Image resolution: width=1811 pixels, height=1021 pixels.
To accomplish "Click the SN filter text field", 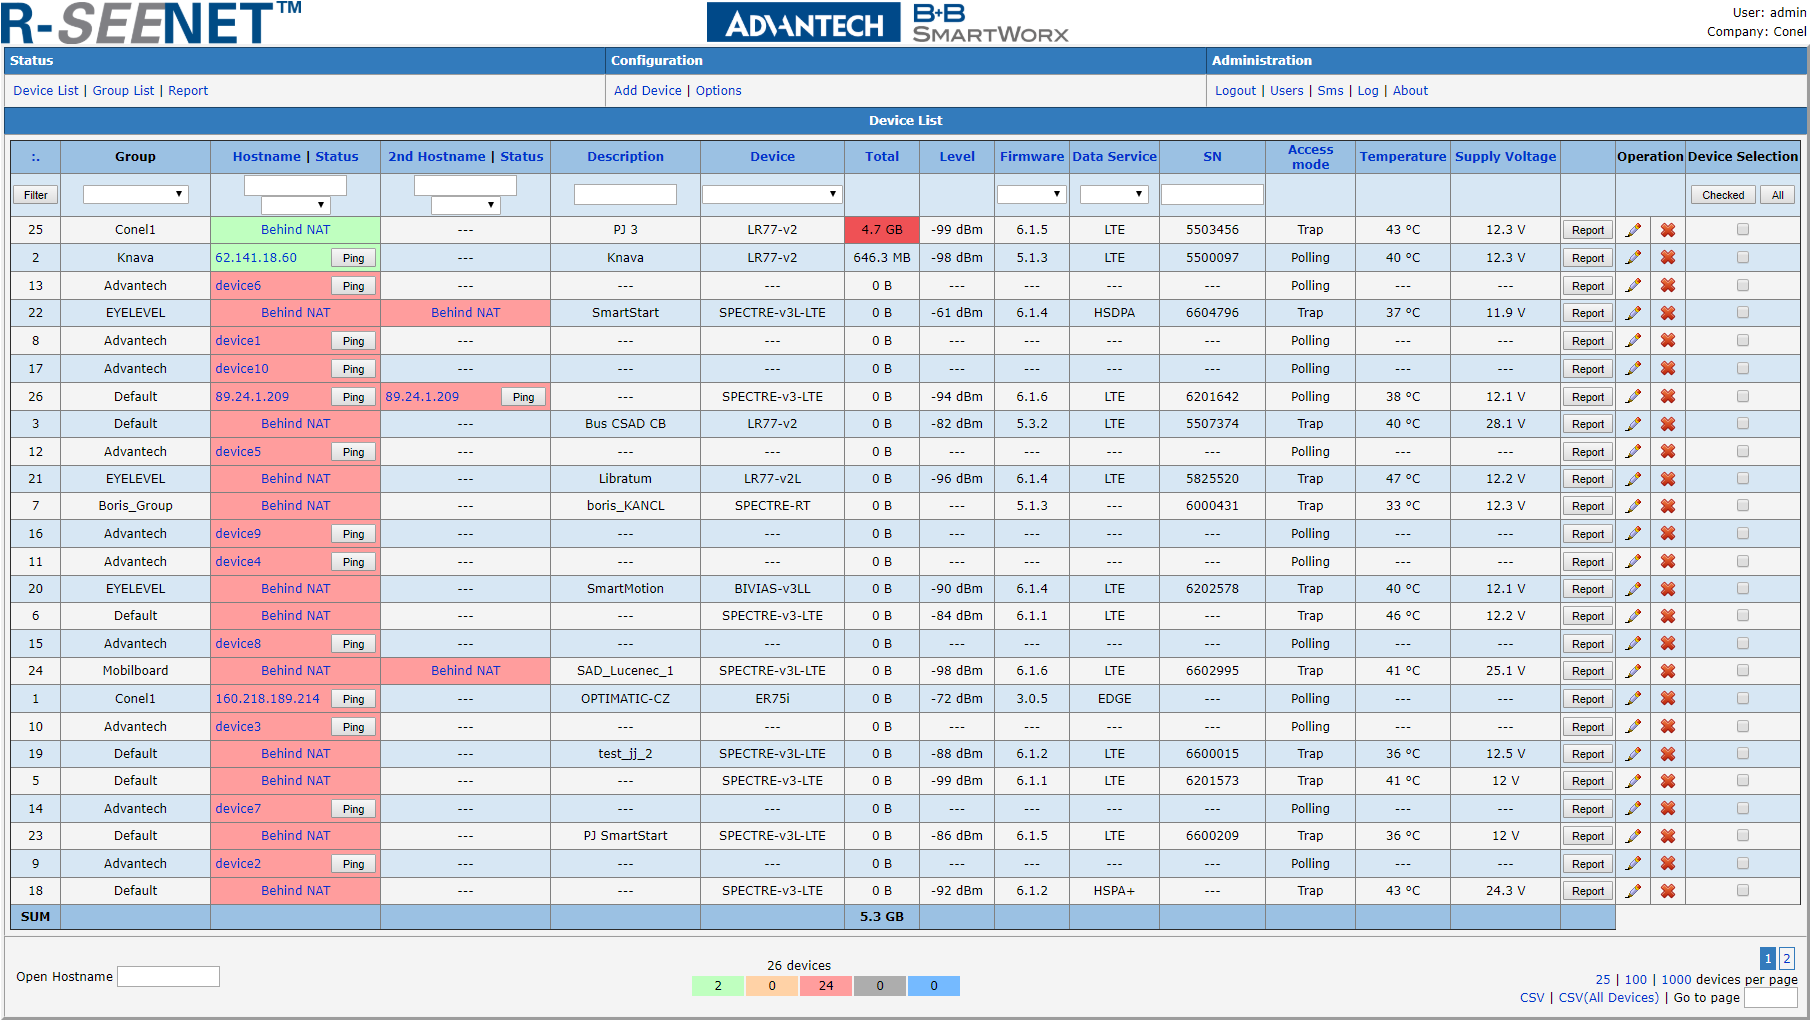I will pos(1212,194).
